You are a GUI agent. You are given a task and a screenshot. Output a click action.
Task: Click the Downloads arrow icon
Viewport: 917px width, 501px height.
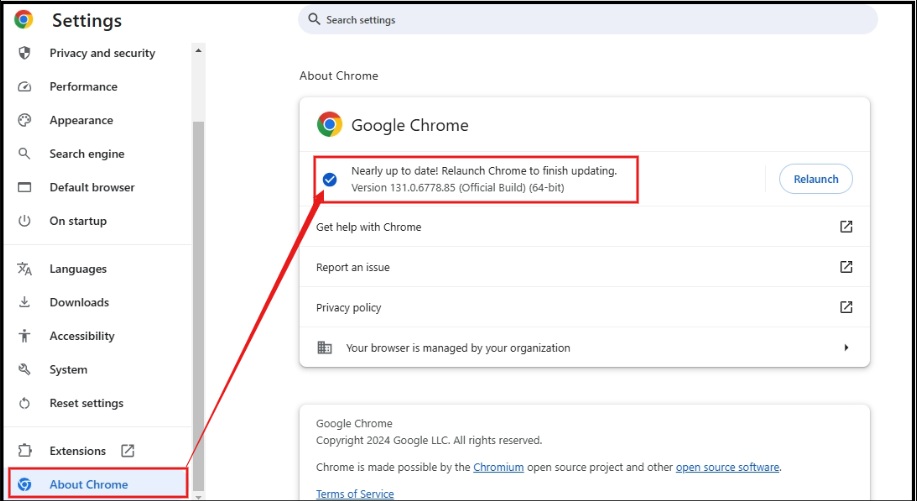(x=26, y=302)
